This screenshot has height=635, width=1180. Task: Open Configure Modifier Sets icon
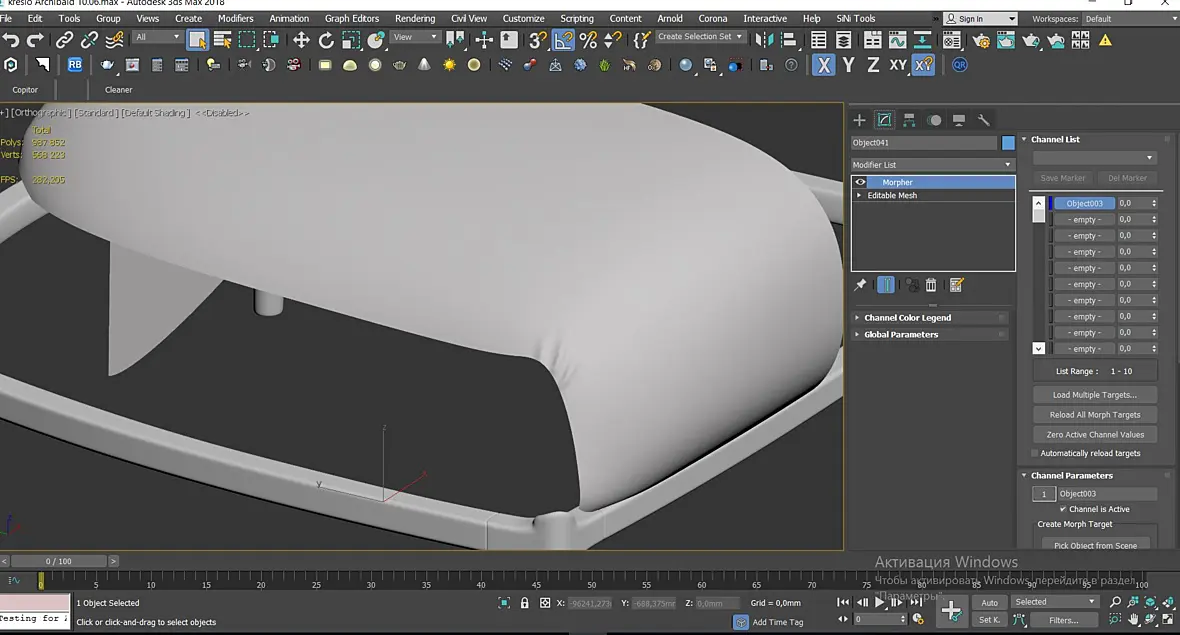956,284
